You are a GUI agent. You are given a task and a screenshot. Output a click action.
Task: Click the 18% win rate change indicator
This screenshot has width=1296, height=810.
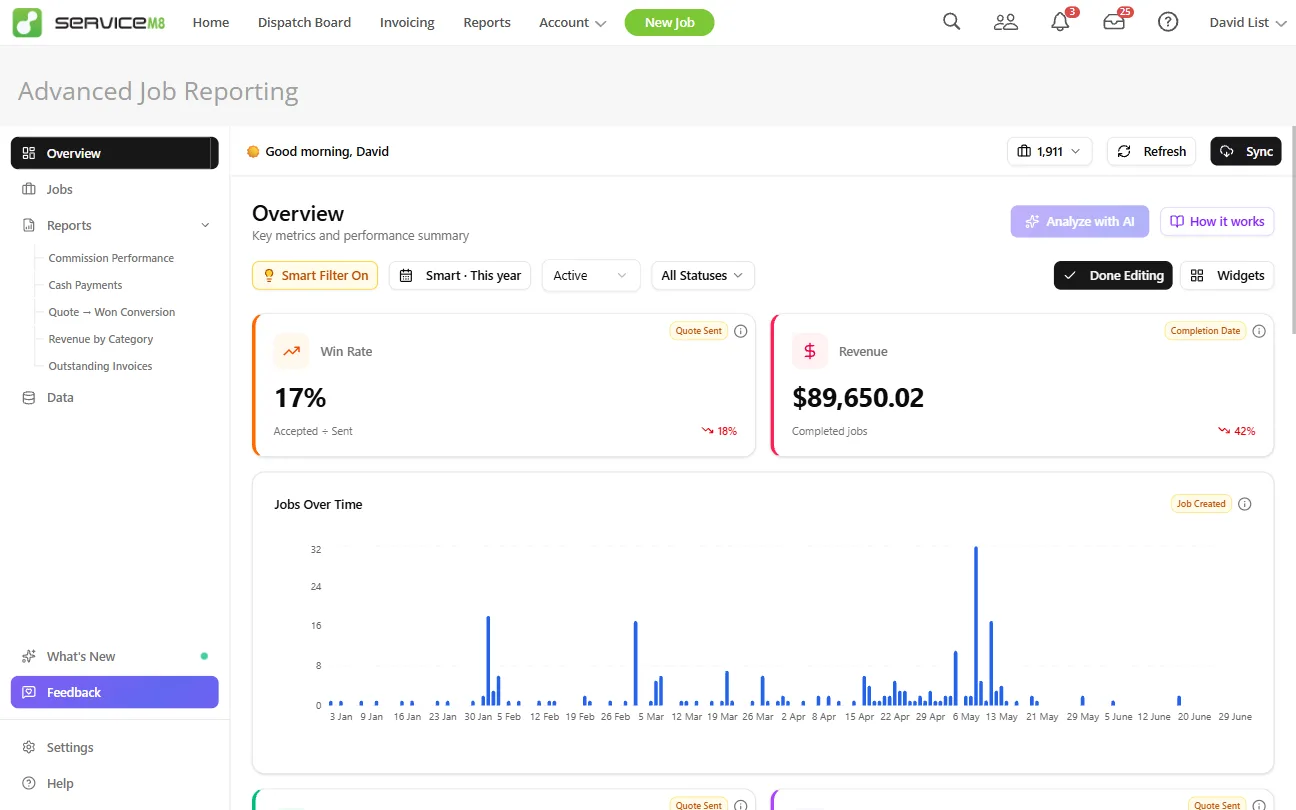(x=719, y=431)
